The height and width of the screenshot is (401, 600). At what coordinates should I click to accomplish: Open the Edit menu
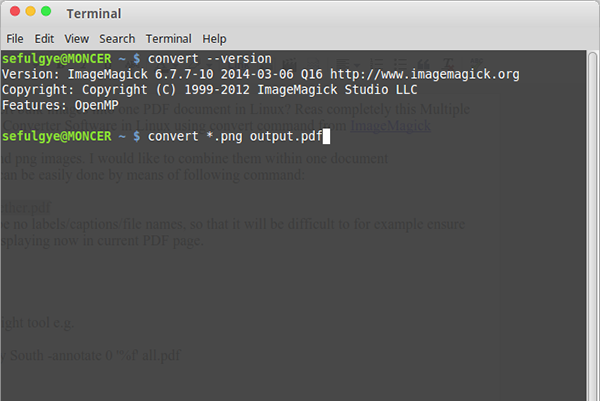coord(44,39)
